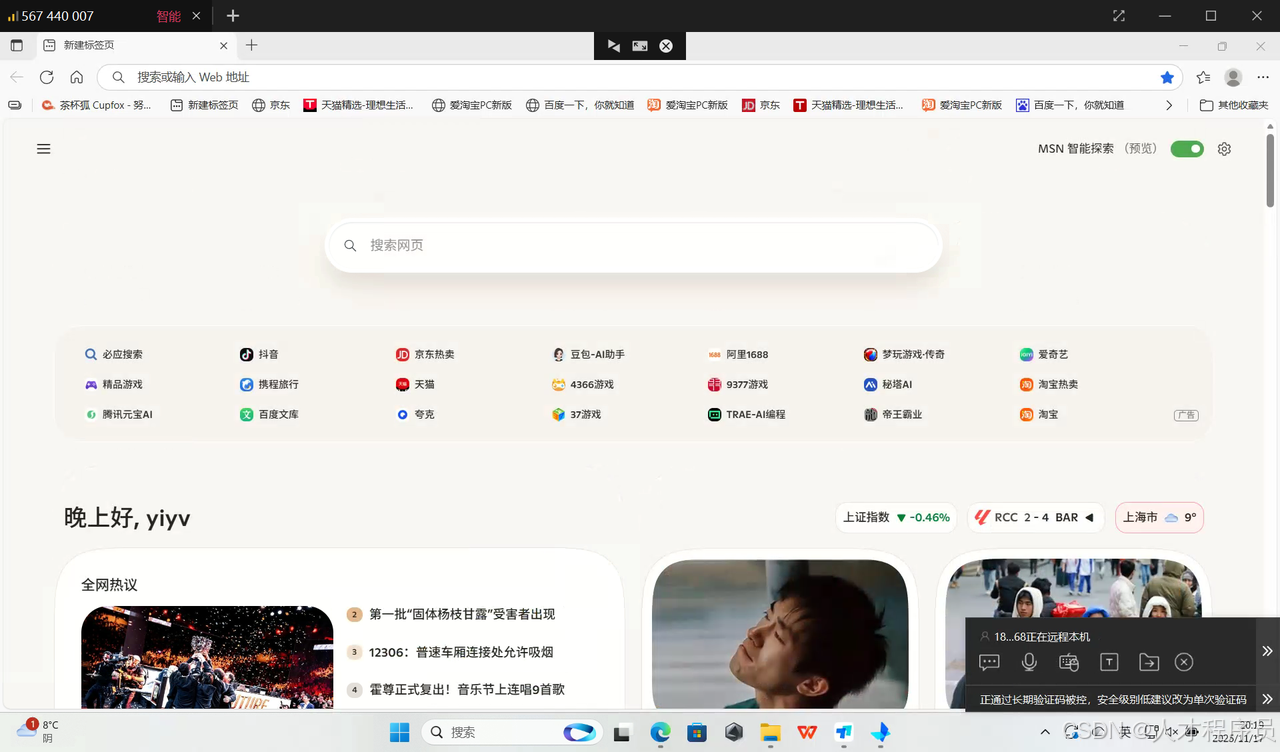
Task: Refresh the page with the reload icon
Action: (x=47, y=77)
